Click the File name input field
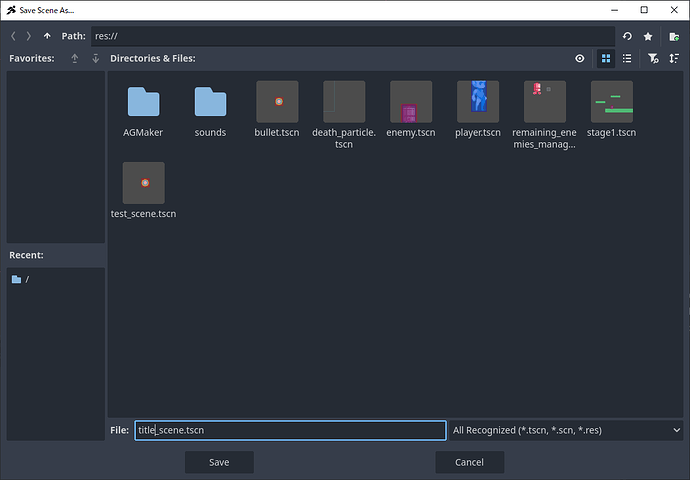This screenshot has height=480, width=690. click(x=290, y=430)
